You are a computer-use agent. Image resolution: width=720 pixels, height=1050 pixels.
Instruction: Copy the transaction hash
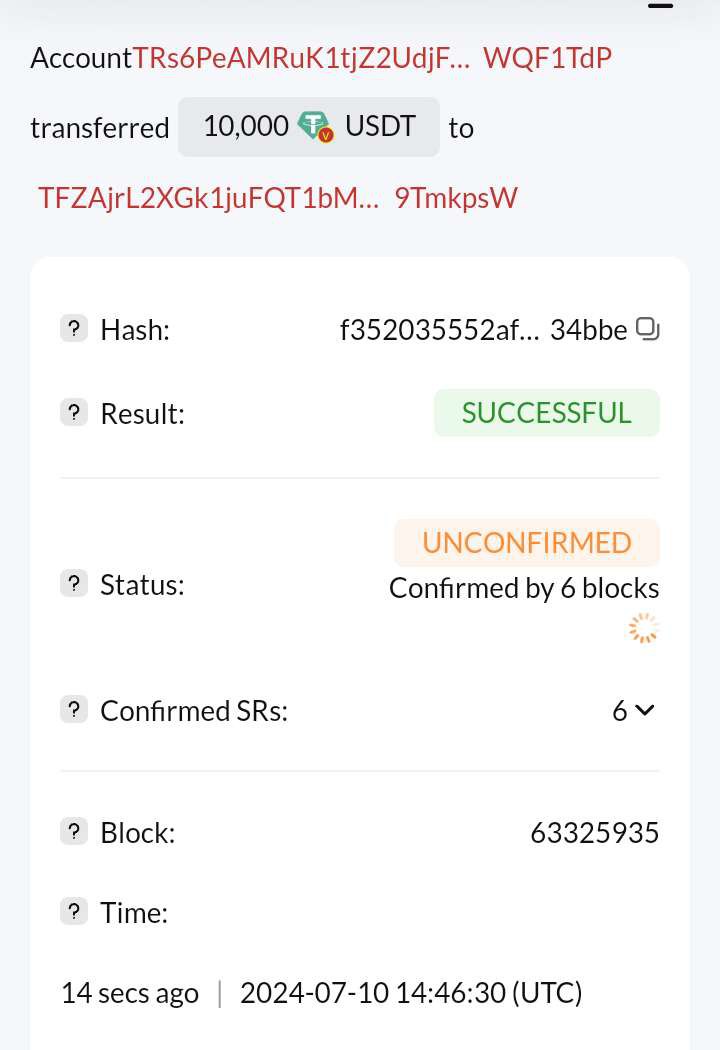point(648,329)
